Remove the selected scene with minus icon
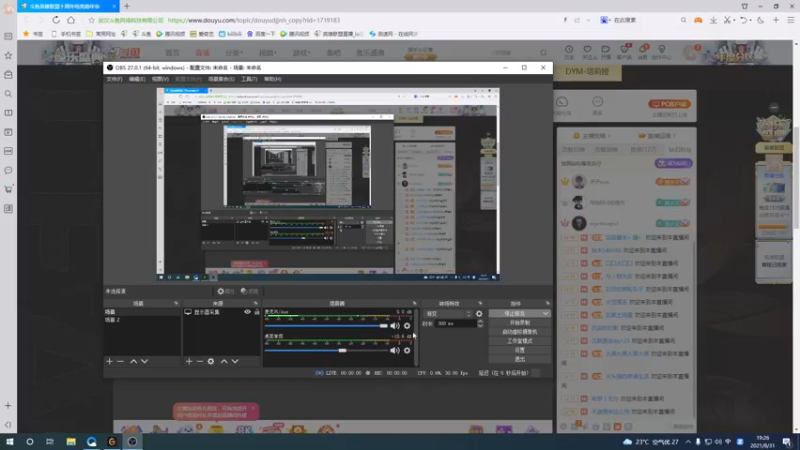The height and width of the screenshot is (450, 800). pos(120,361)
